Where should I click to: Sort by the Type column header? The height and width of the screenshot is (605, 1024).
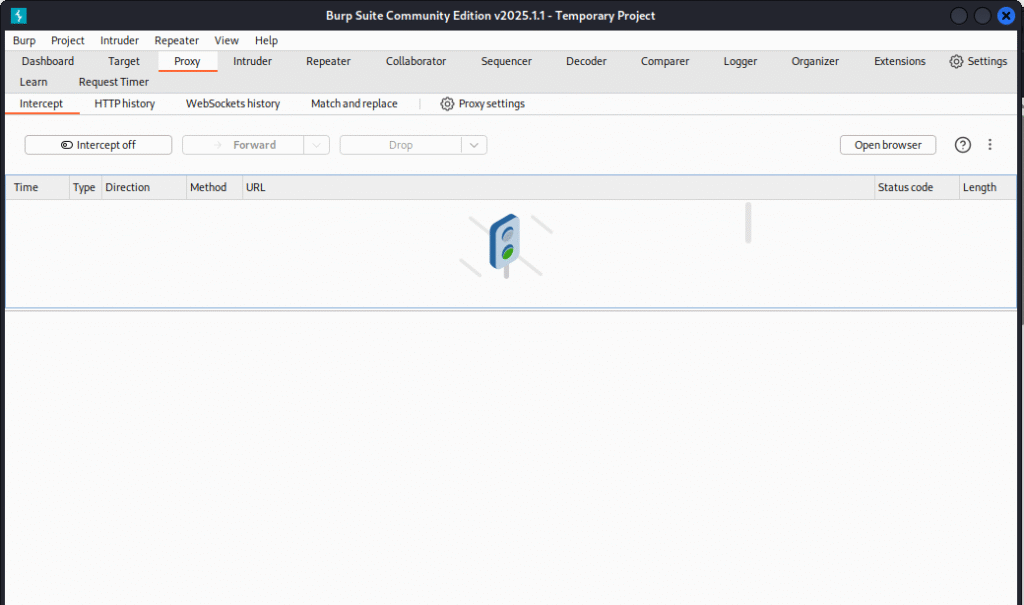pos(86,188)
